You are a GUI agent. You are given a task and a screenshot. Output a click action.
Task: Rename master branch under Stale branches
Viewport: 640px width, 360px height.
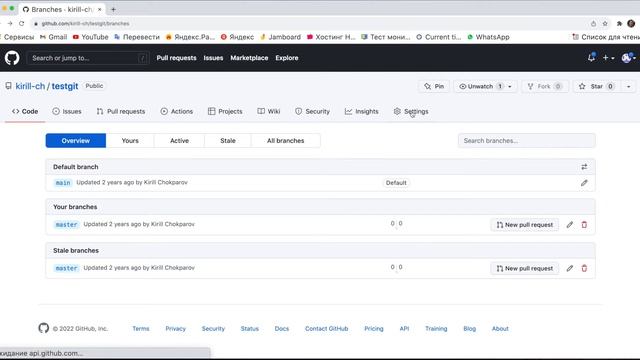(x=569, y=268)
